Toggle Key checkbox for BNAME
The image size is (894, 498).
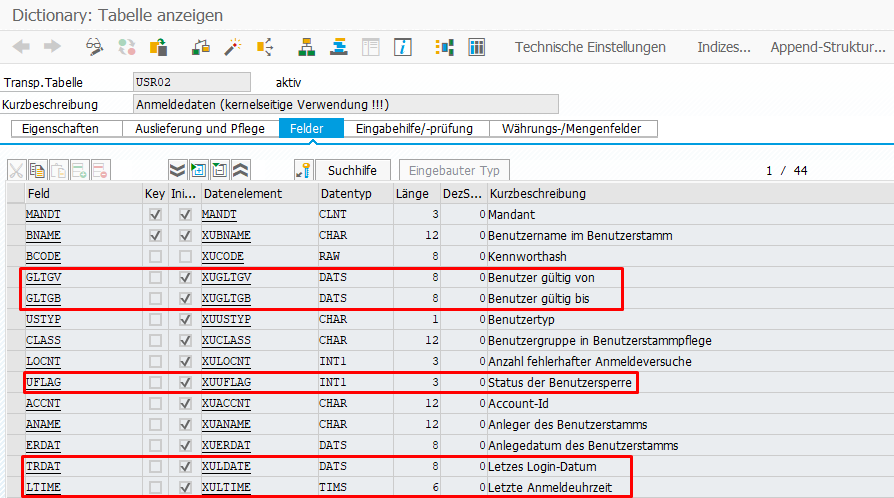coord(155,236)
